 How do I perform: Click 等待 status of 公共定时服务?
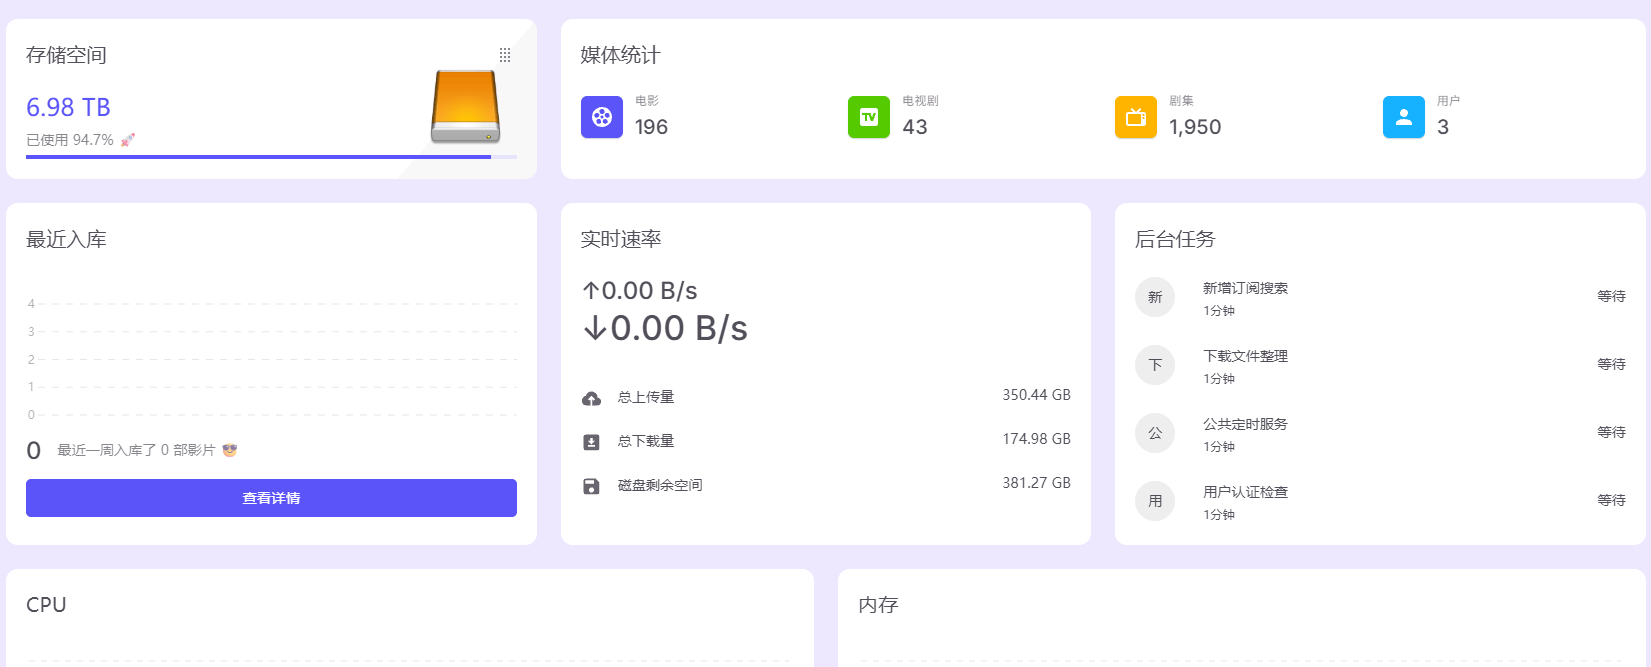tap(1611, 432)
